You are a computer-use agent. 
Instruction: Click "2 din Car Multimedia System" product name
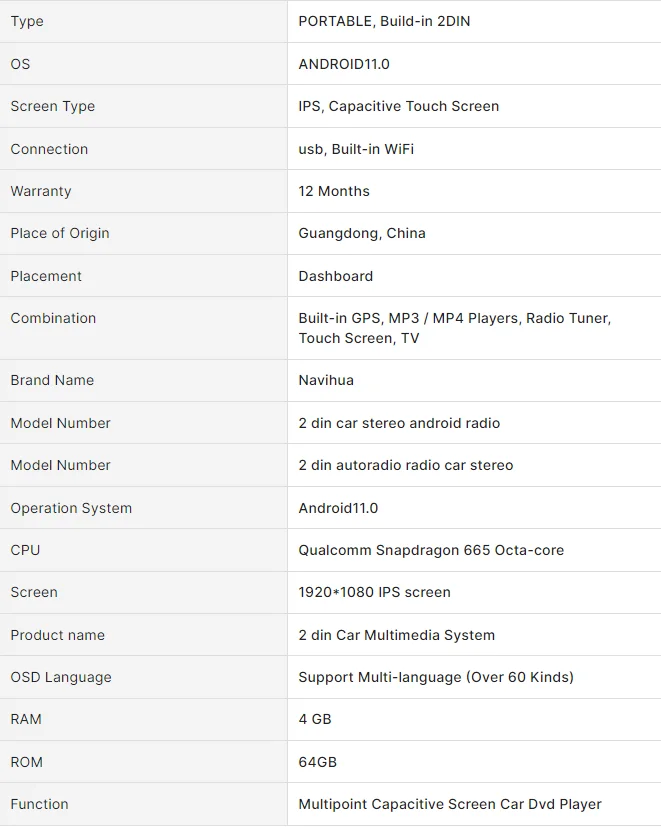tap(397, 635)
